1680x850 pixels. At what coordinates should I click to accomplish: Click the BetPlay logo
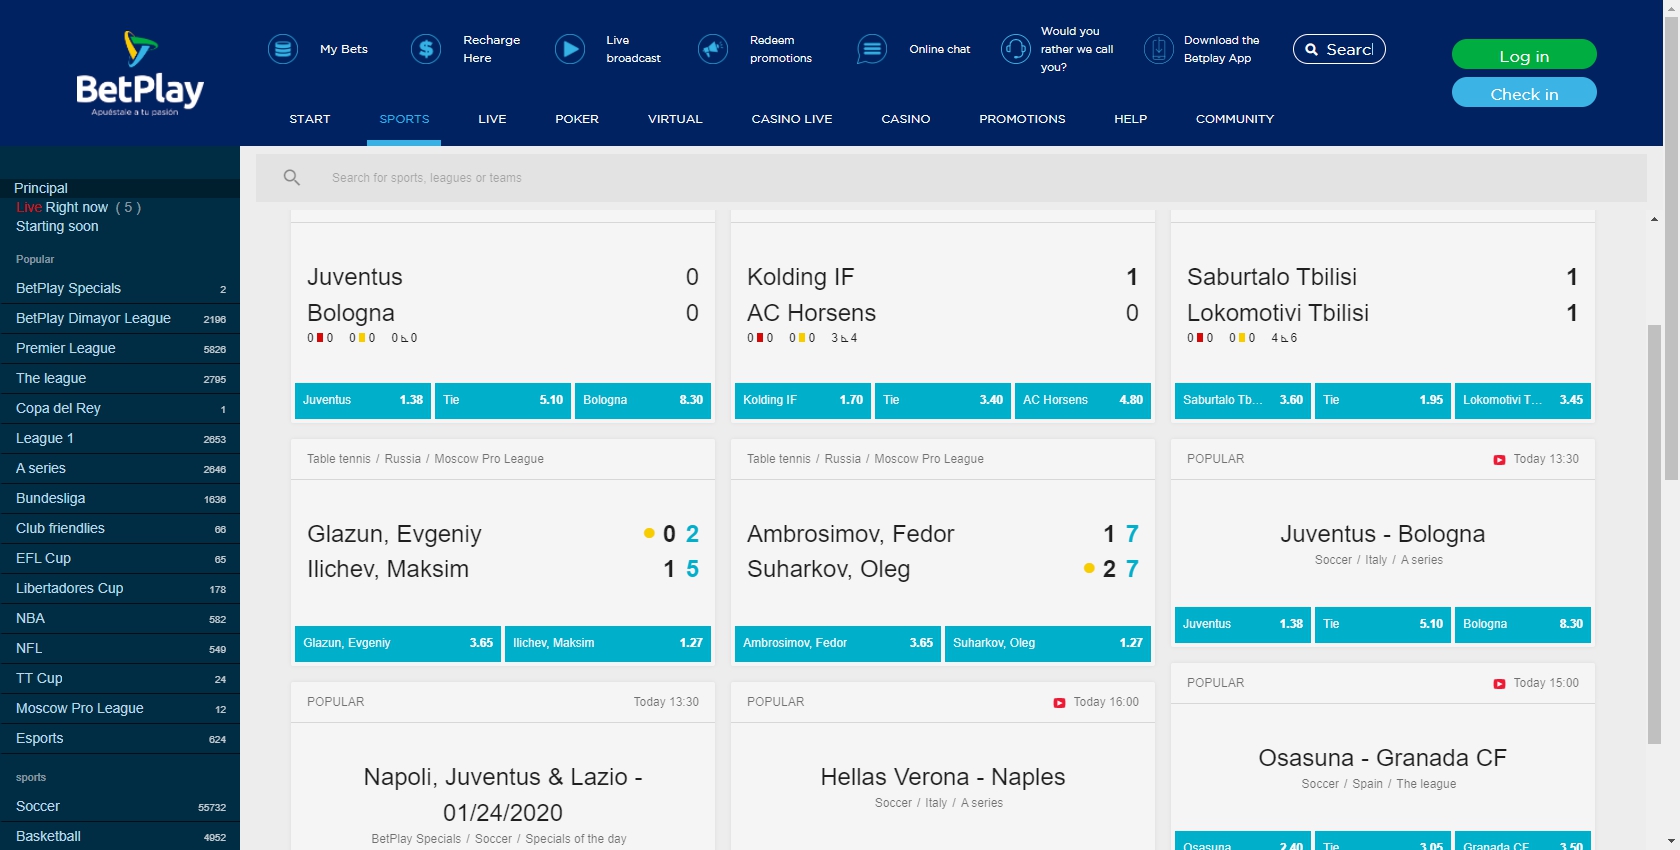[x=140, y=74]
